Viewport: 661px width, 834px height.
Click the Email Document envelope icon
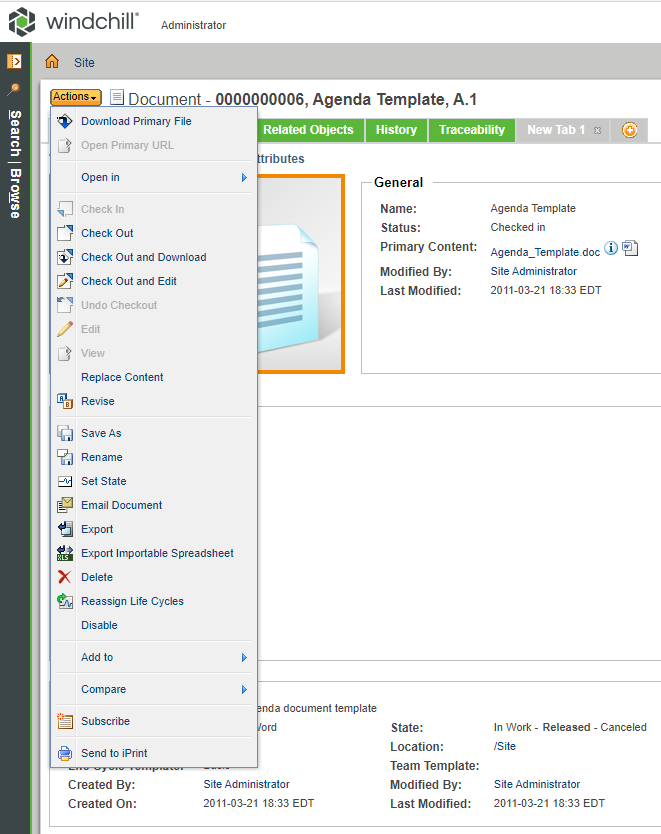coord(65,505)
